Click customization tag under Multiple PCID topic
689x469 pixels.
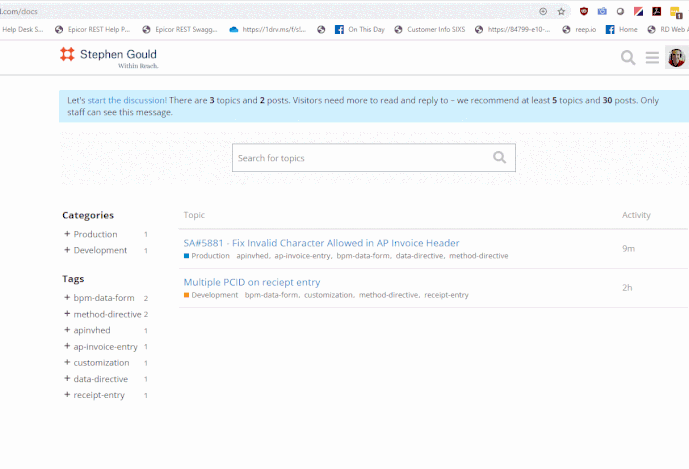coord(328,295)
